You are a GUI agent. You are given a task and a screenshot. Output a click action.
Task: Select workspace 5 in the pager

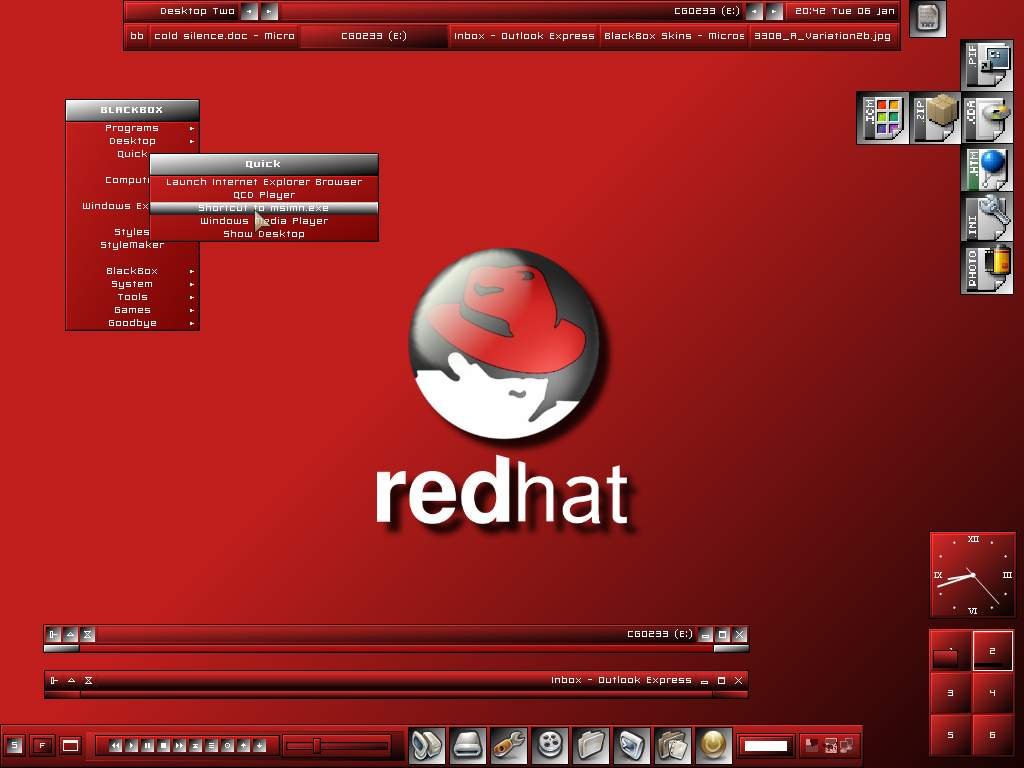(x=950, y=735)
